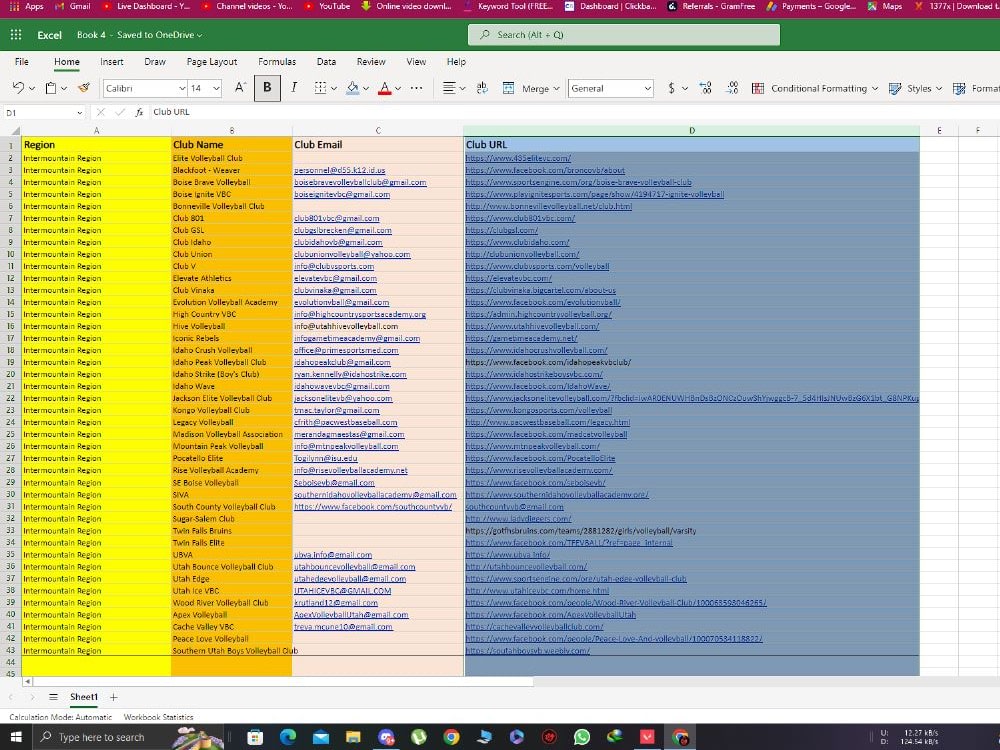
Task: Expand the Merge dropdown arrow
Action: 556,89
